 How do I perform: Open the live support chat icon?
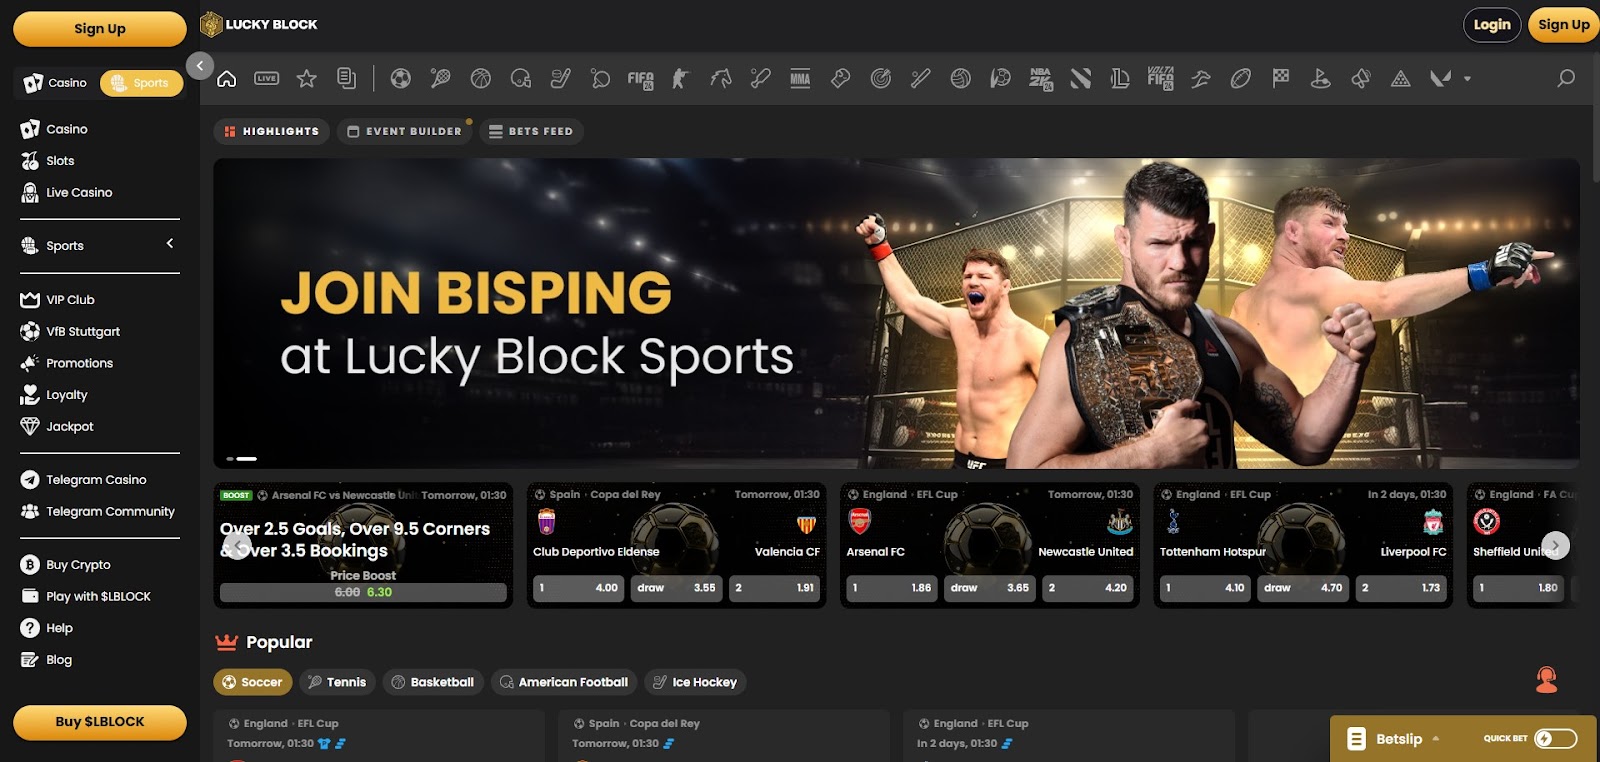(1546, 680)
